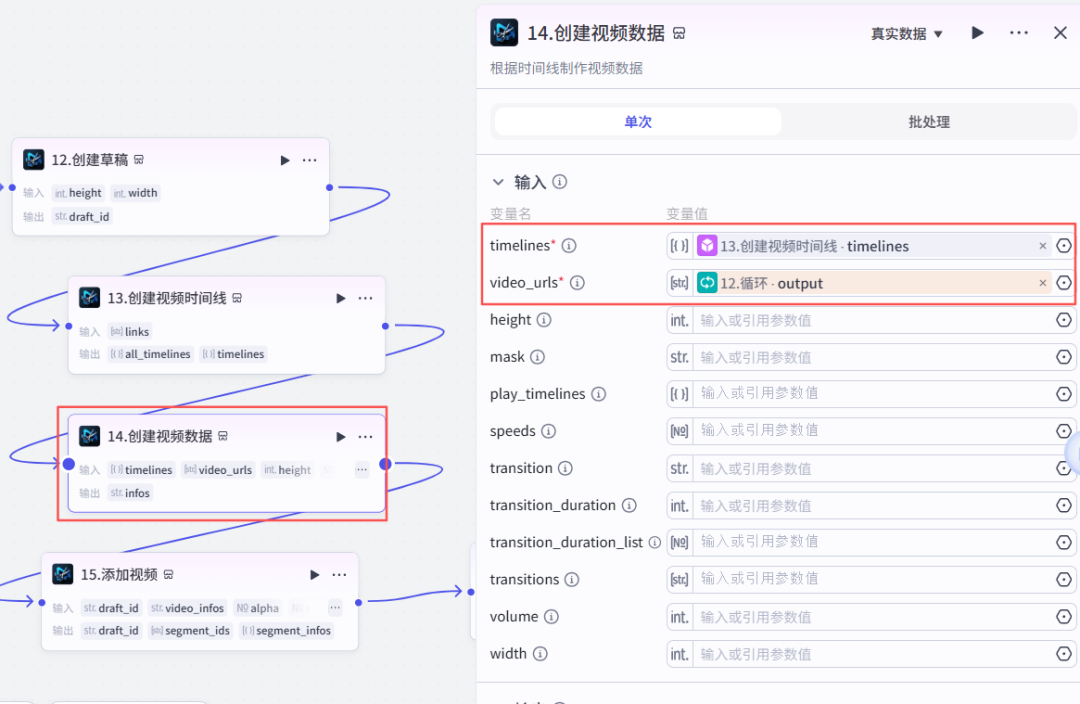Open more options for node 15.添加视频
The height and width of the screenshot is (704, 1080).
340,574
